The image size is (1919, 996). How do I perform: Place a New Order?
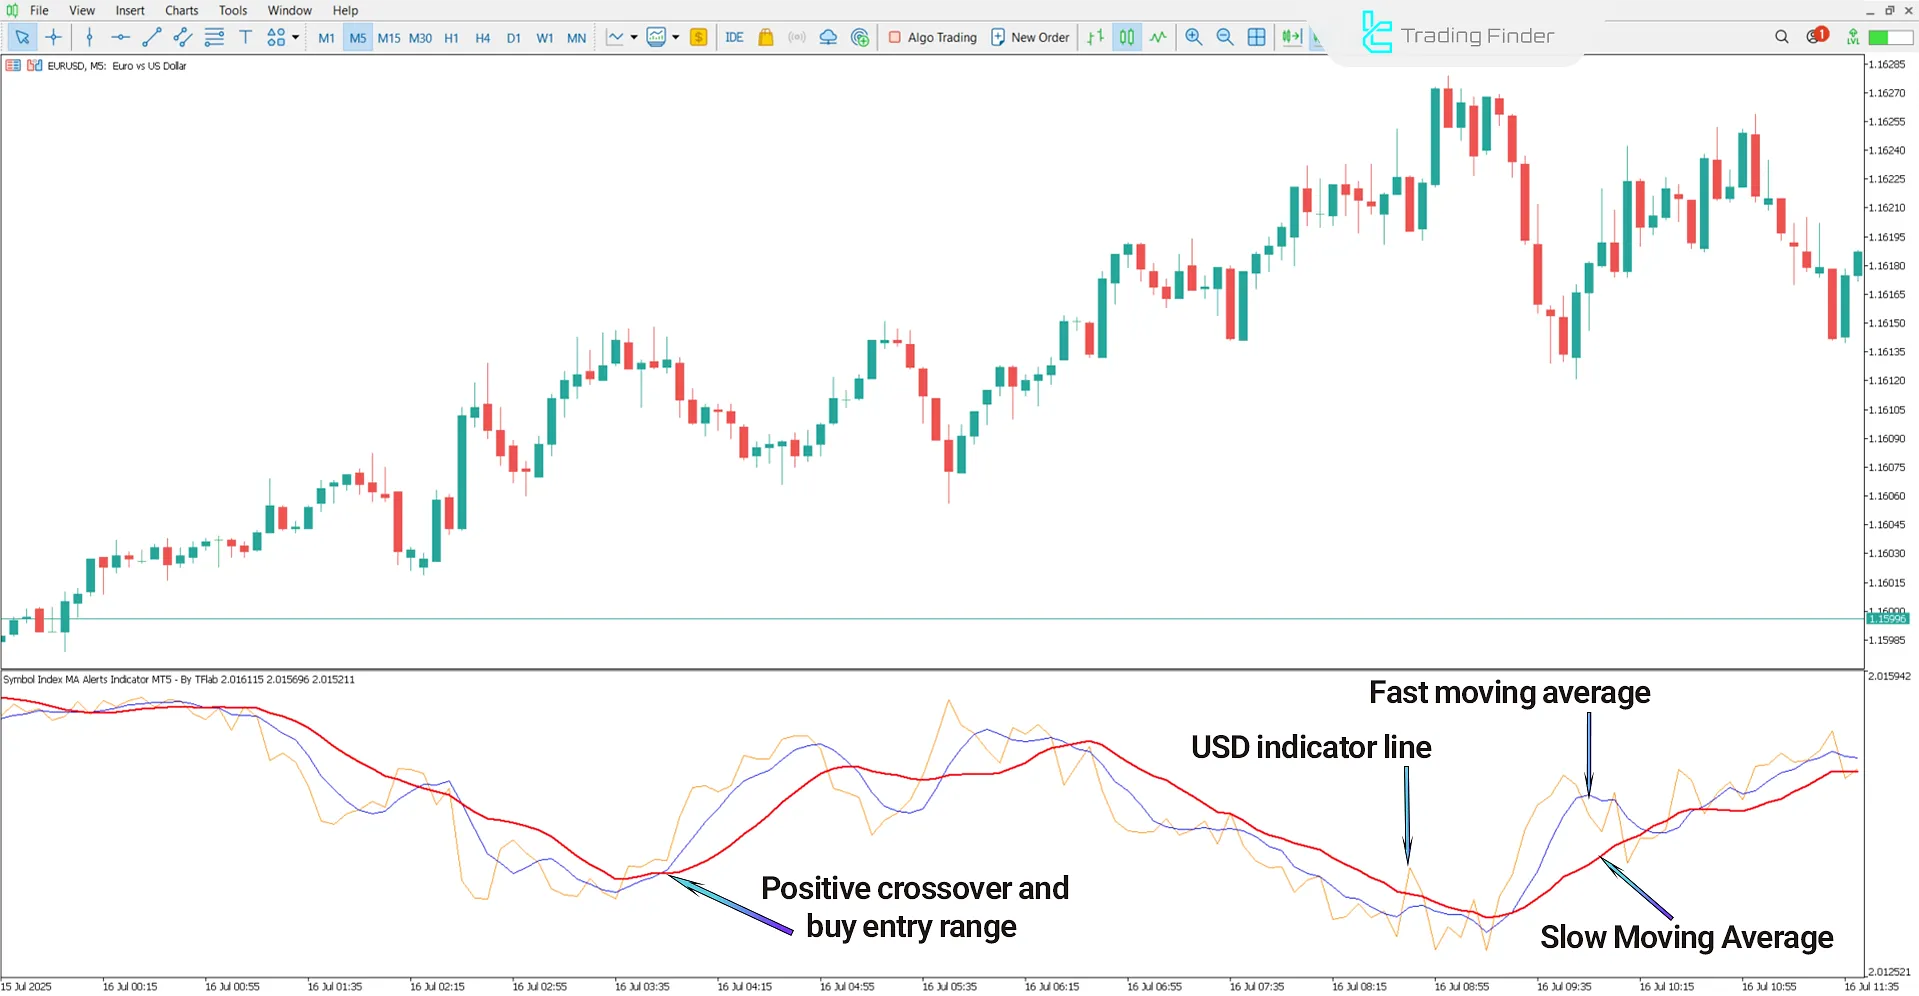[1030, 37]
